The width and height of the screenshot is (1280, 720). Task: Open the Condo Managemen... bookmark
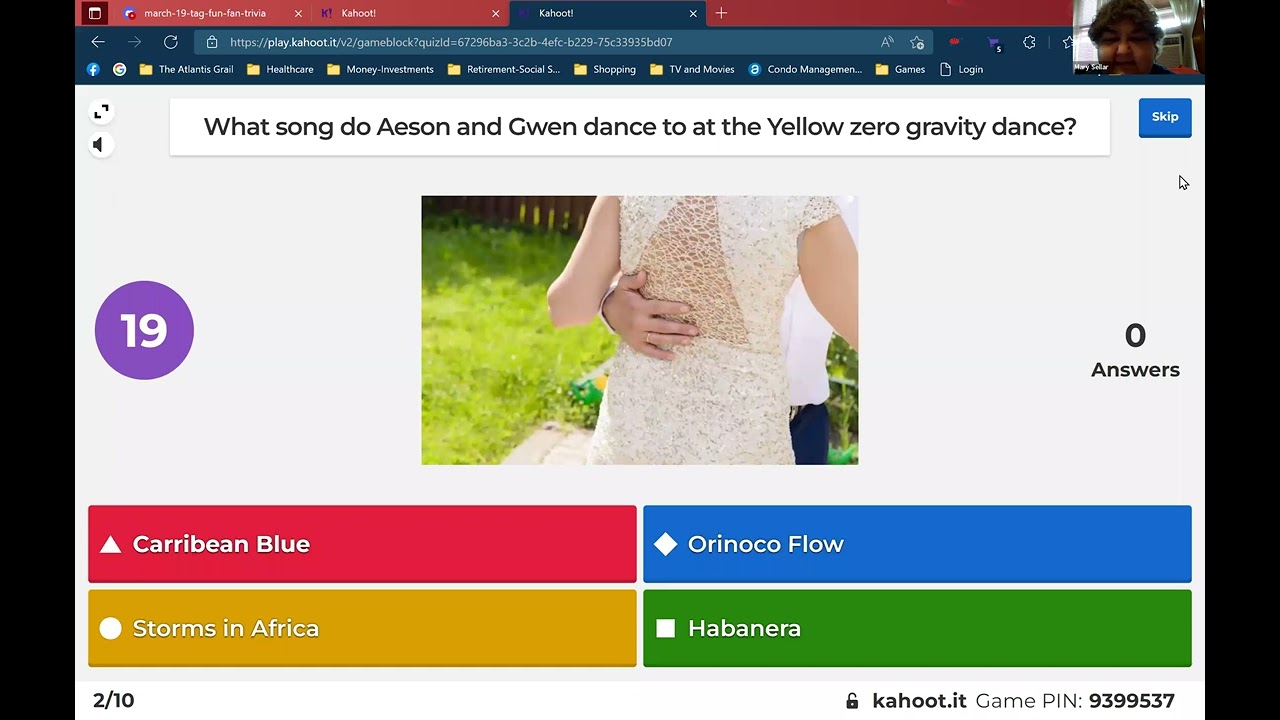[804, 69]
